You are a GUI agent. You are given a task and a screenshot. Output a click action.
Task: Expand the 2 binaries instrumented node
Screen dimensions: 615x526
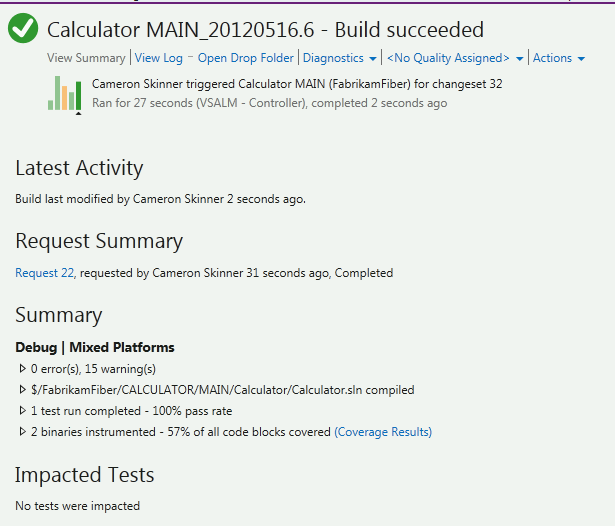[x=22, y=432]
